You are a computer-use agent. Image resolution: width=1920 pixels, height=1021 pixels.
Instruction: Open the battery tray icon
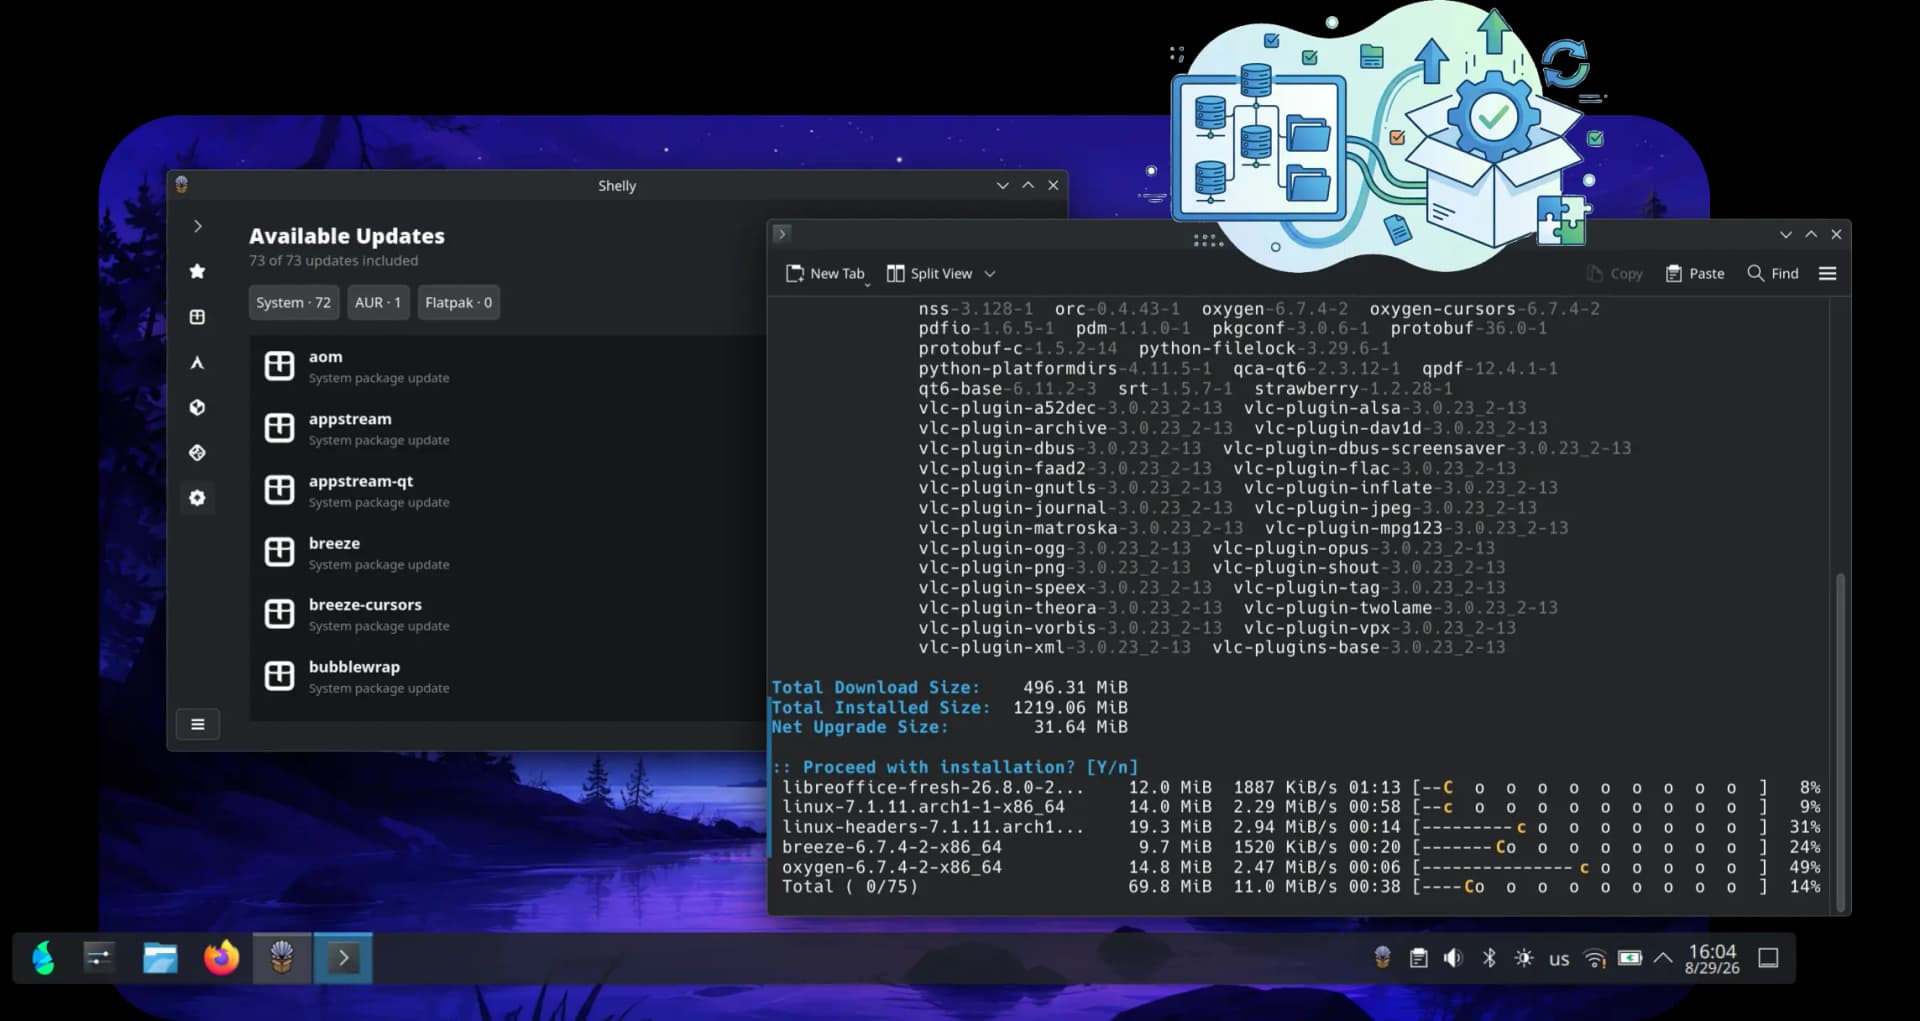1630,958
